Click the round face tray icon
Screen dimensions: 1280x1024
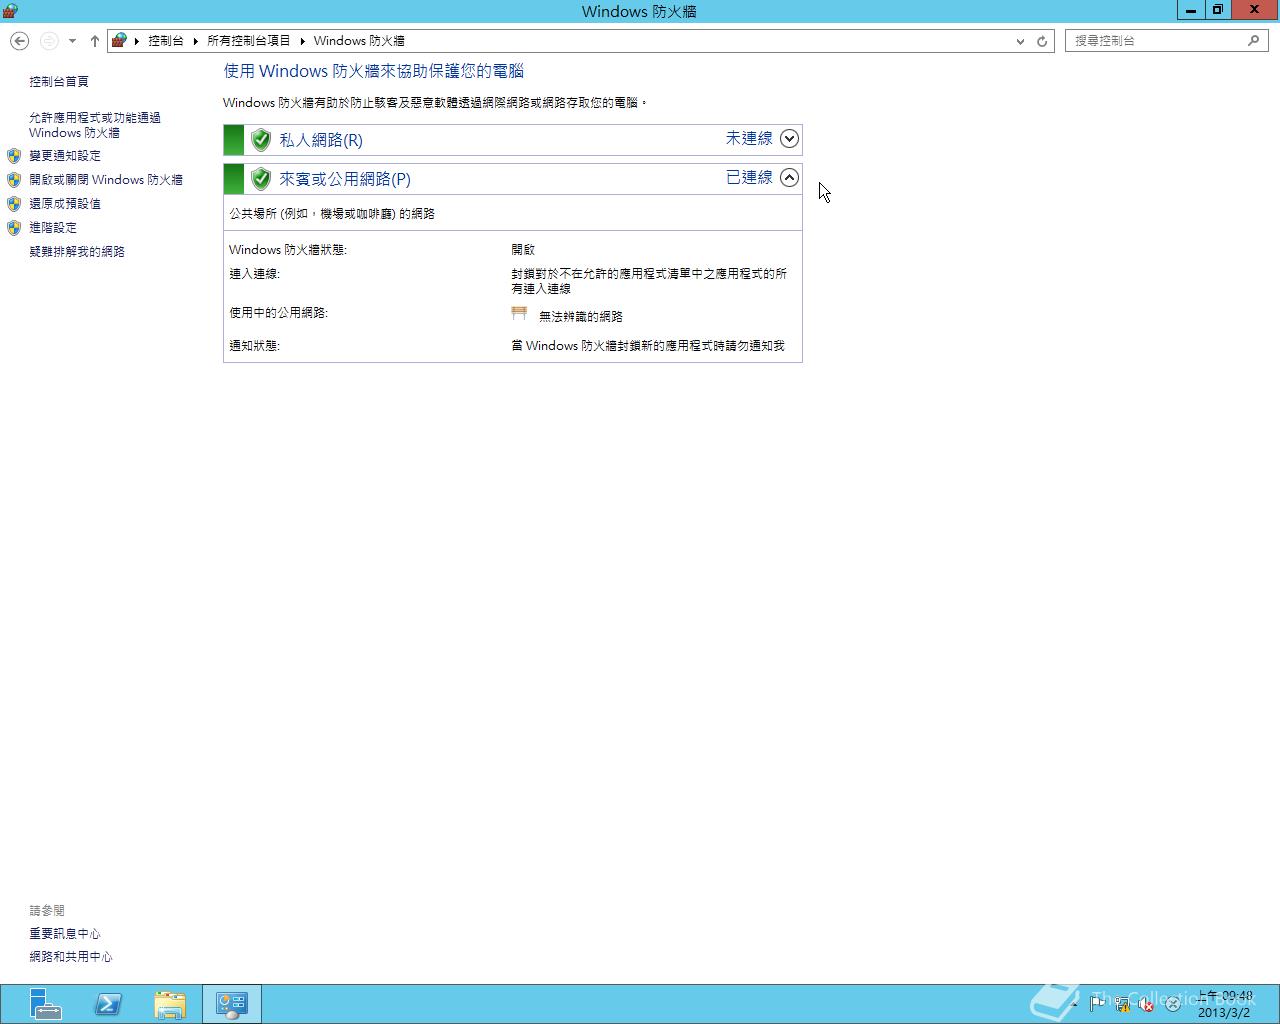click(1172, 1004)
